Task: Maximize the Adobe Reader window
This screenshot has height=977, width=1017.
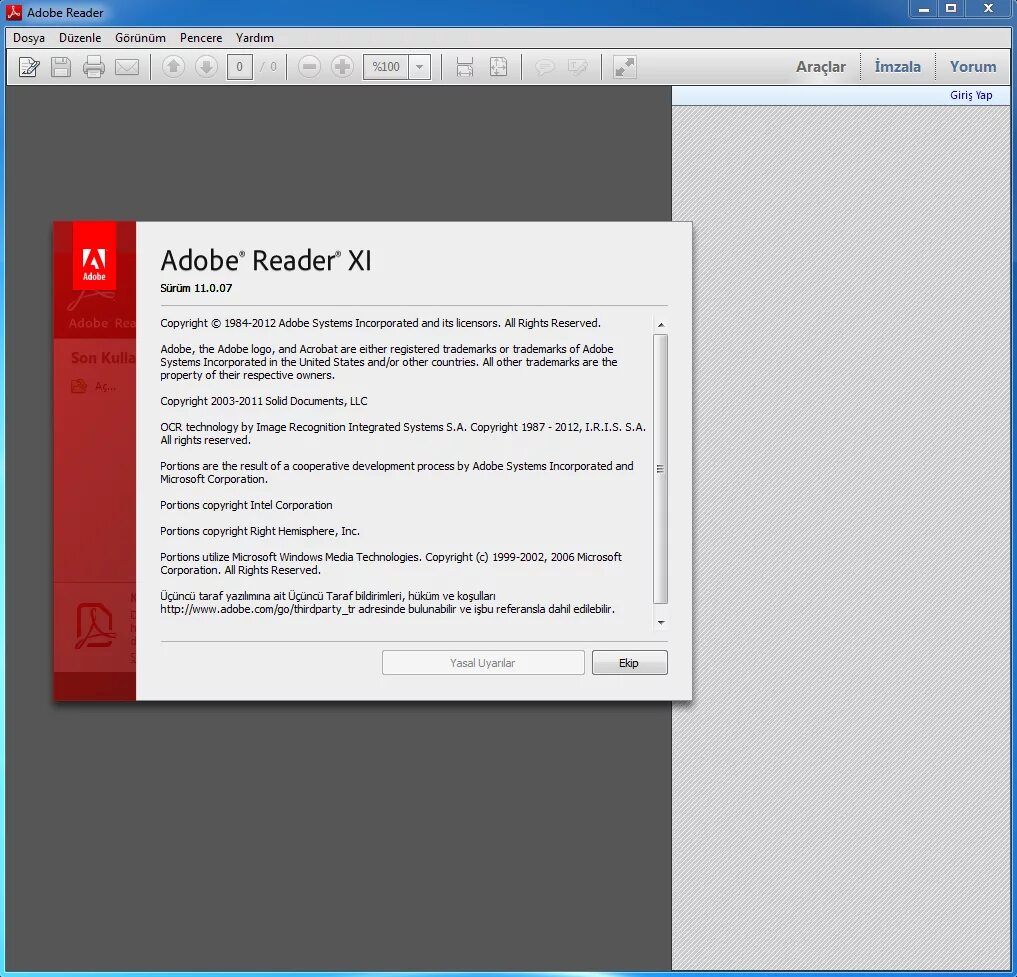Action: (951, 9)
